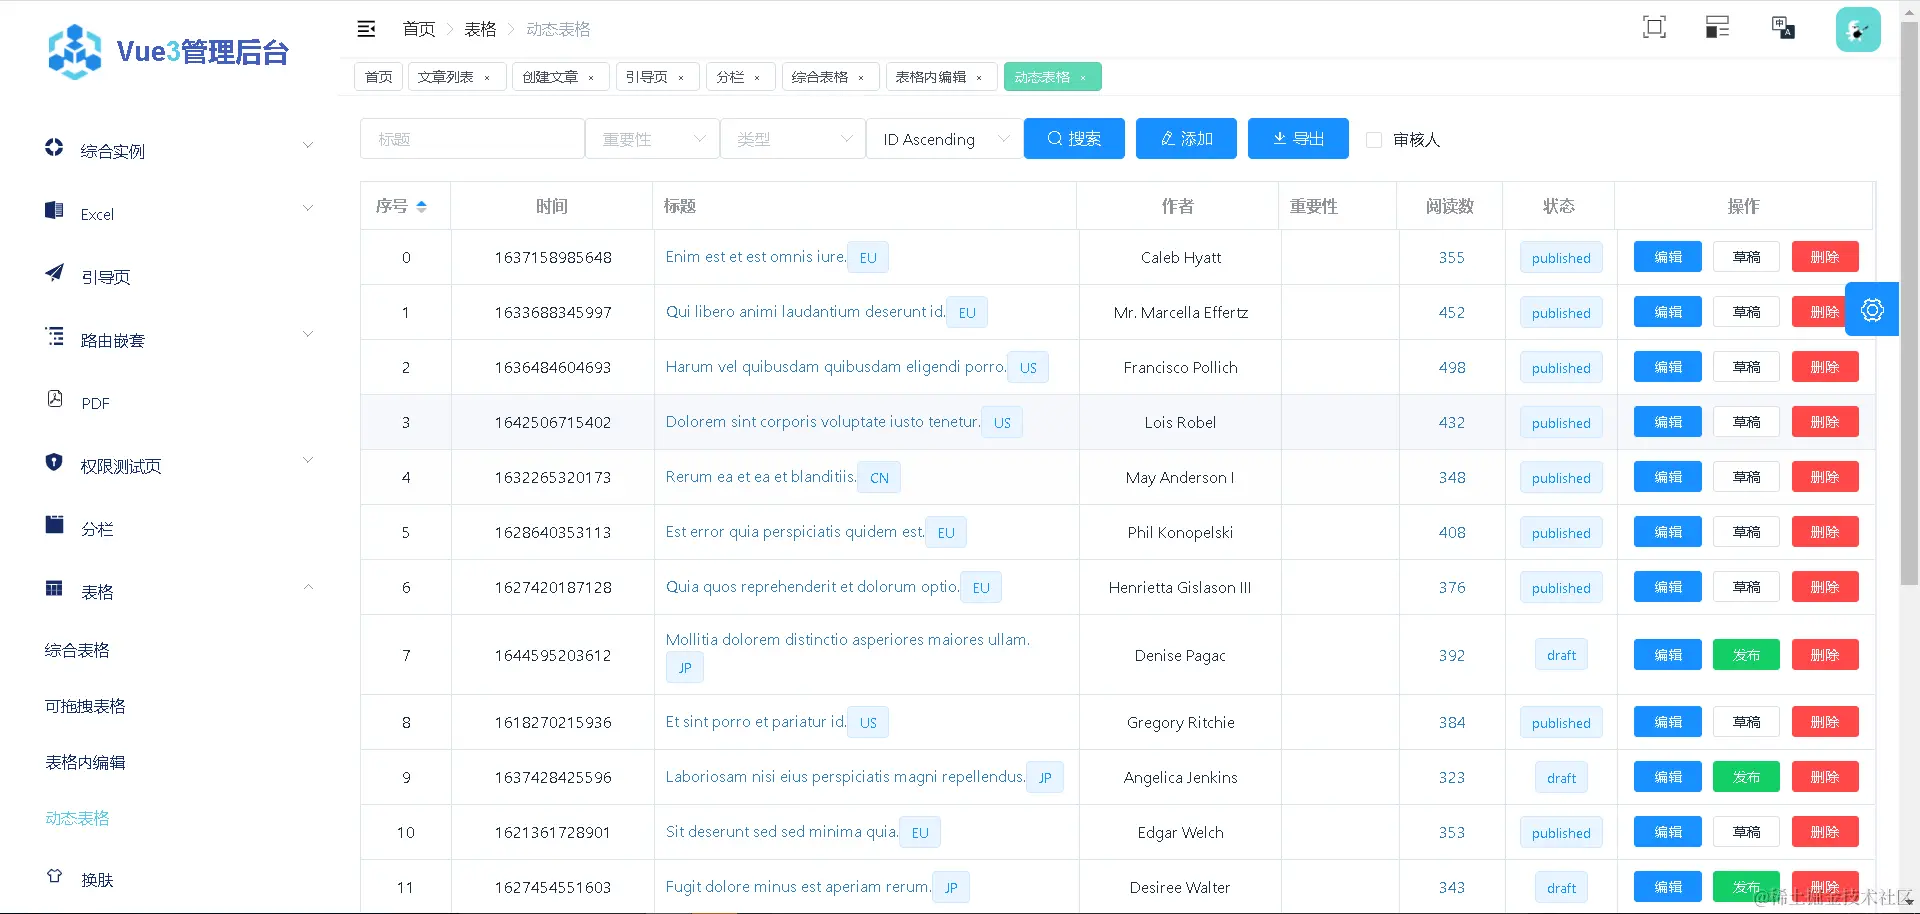
Task: Click 编辑 for Phil Konopelski's row
Action: coord(1667,532)
